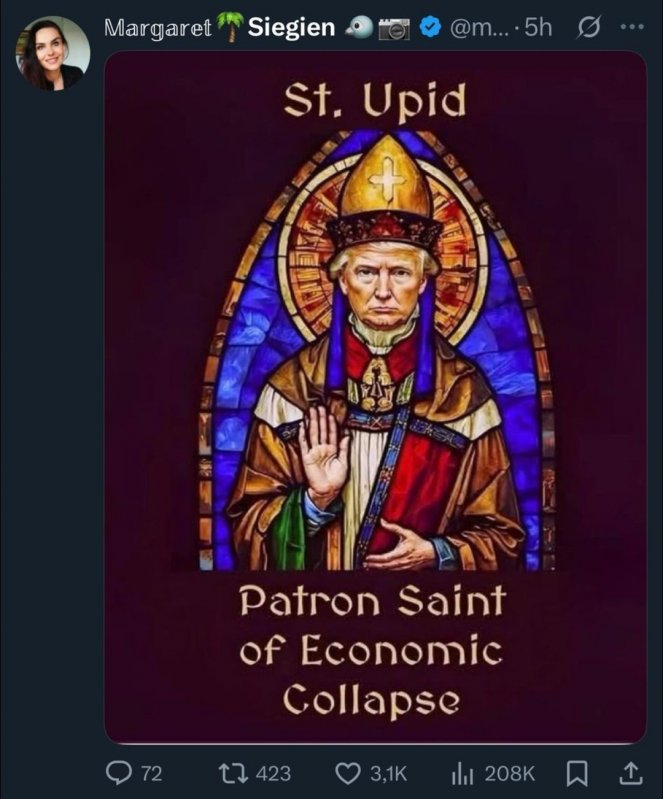
Task: Expand the three-dot more options menu
Action: [x=632, y=26]
